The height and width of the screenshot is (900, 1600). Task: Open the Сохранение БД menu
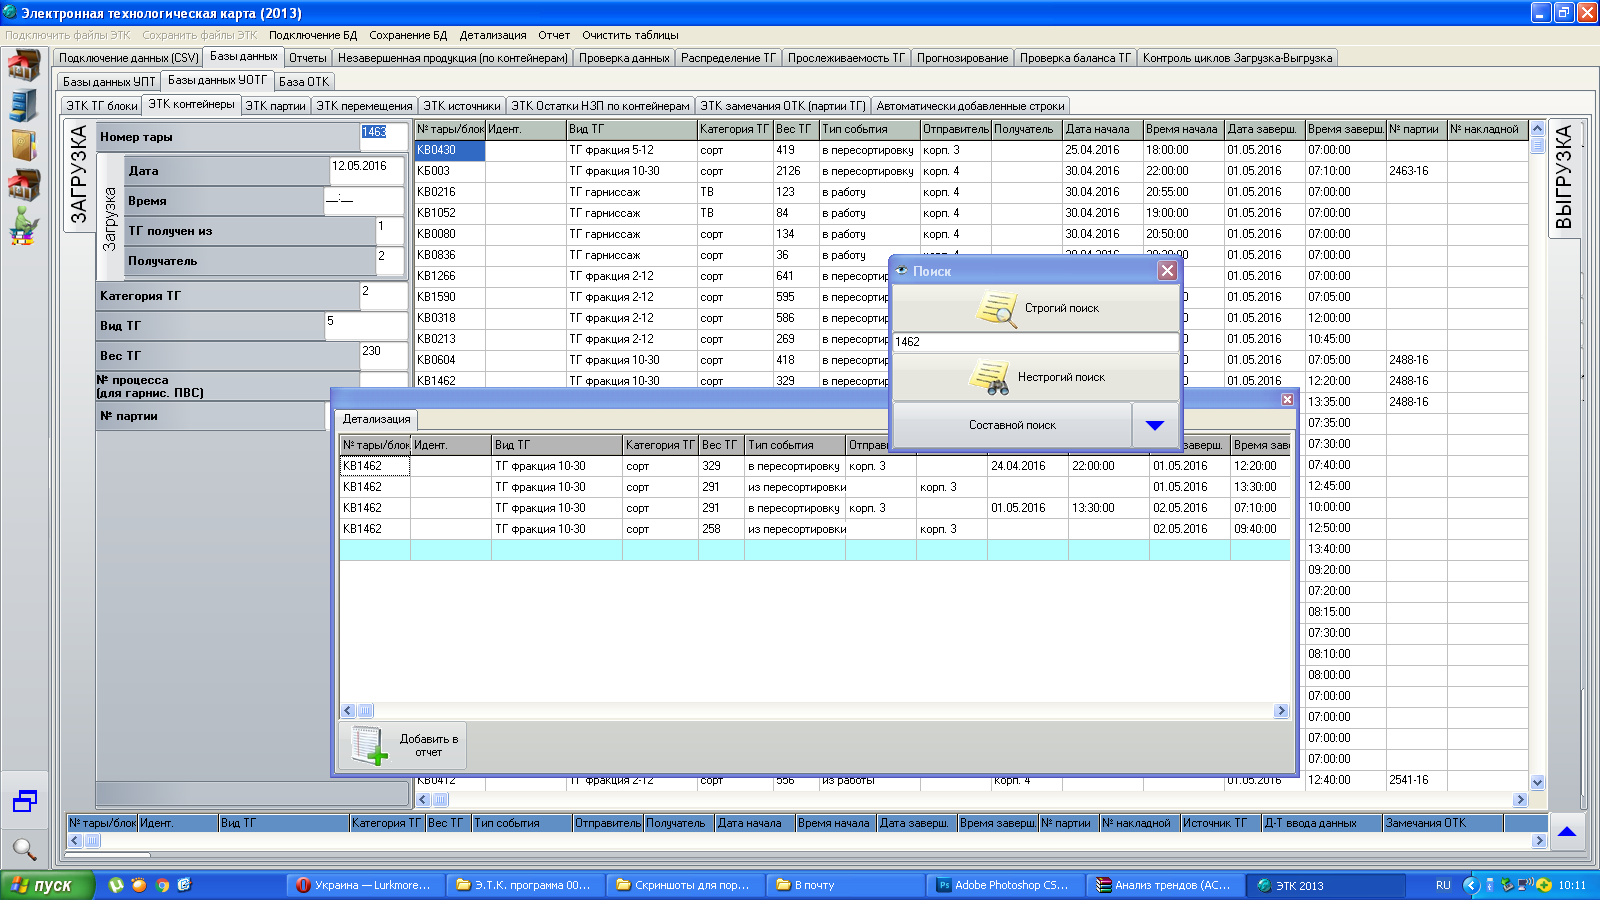click(x=408, y=35)
